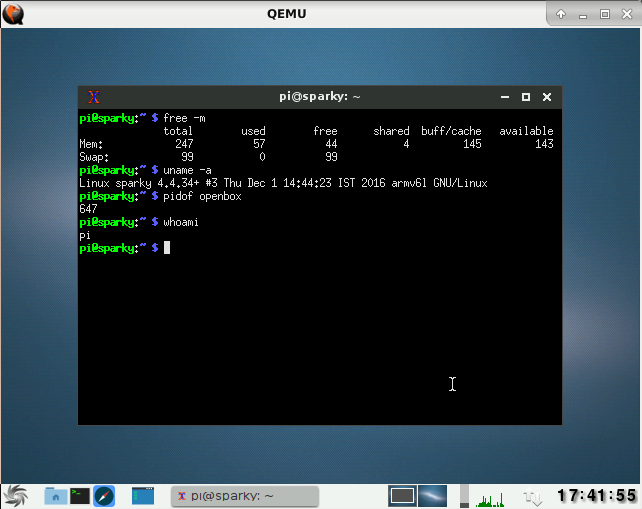Image resolution: width=642 pixels, height=509 pixels.
Task: Click the 'pidof openbox' command text
Action: pos(202,197)
